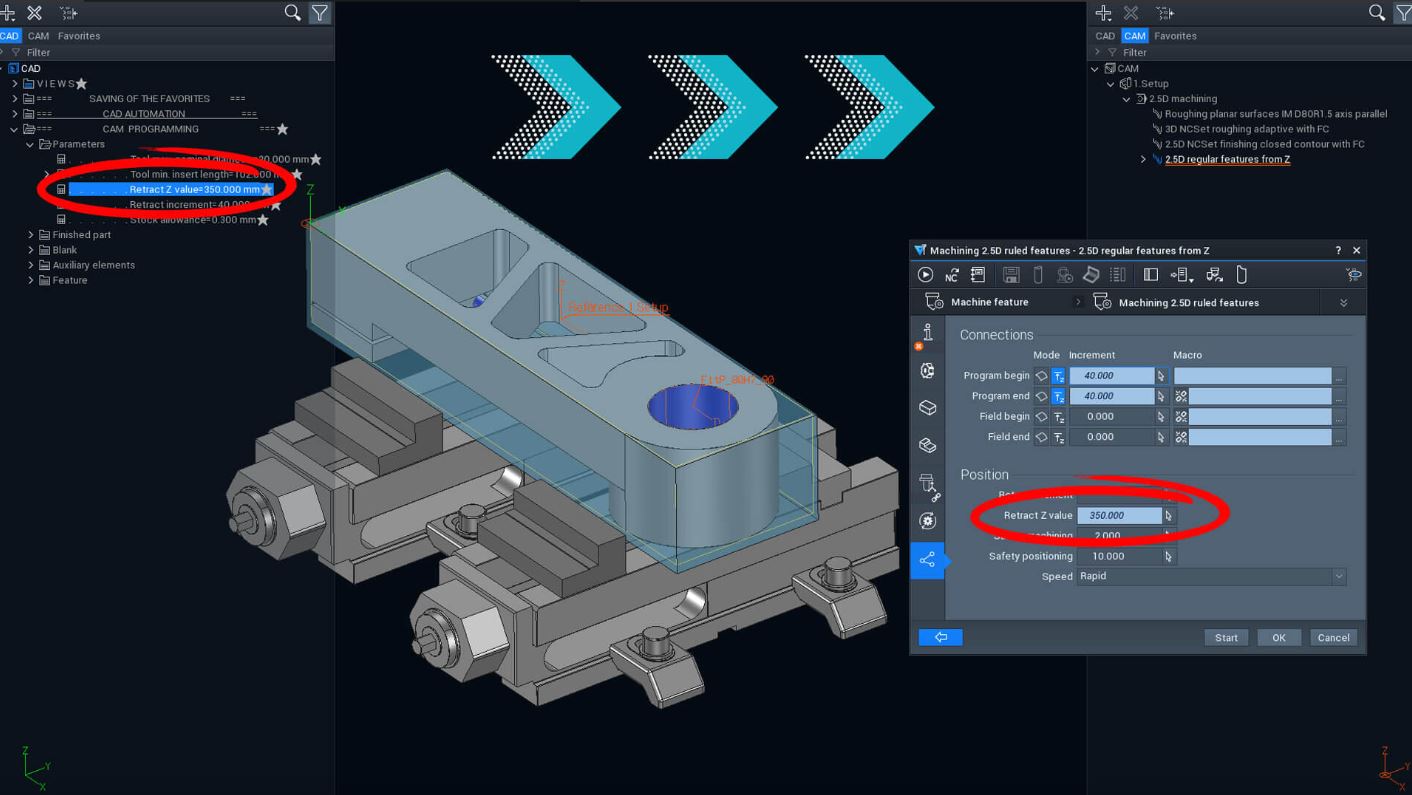Click the save icon in the machining dialog toolbar
The image size is (1412, 795).
pyautogui.click(x=1010, y=274)
